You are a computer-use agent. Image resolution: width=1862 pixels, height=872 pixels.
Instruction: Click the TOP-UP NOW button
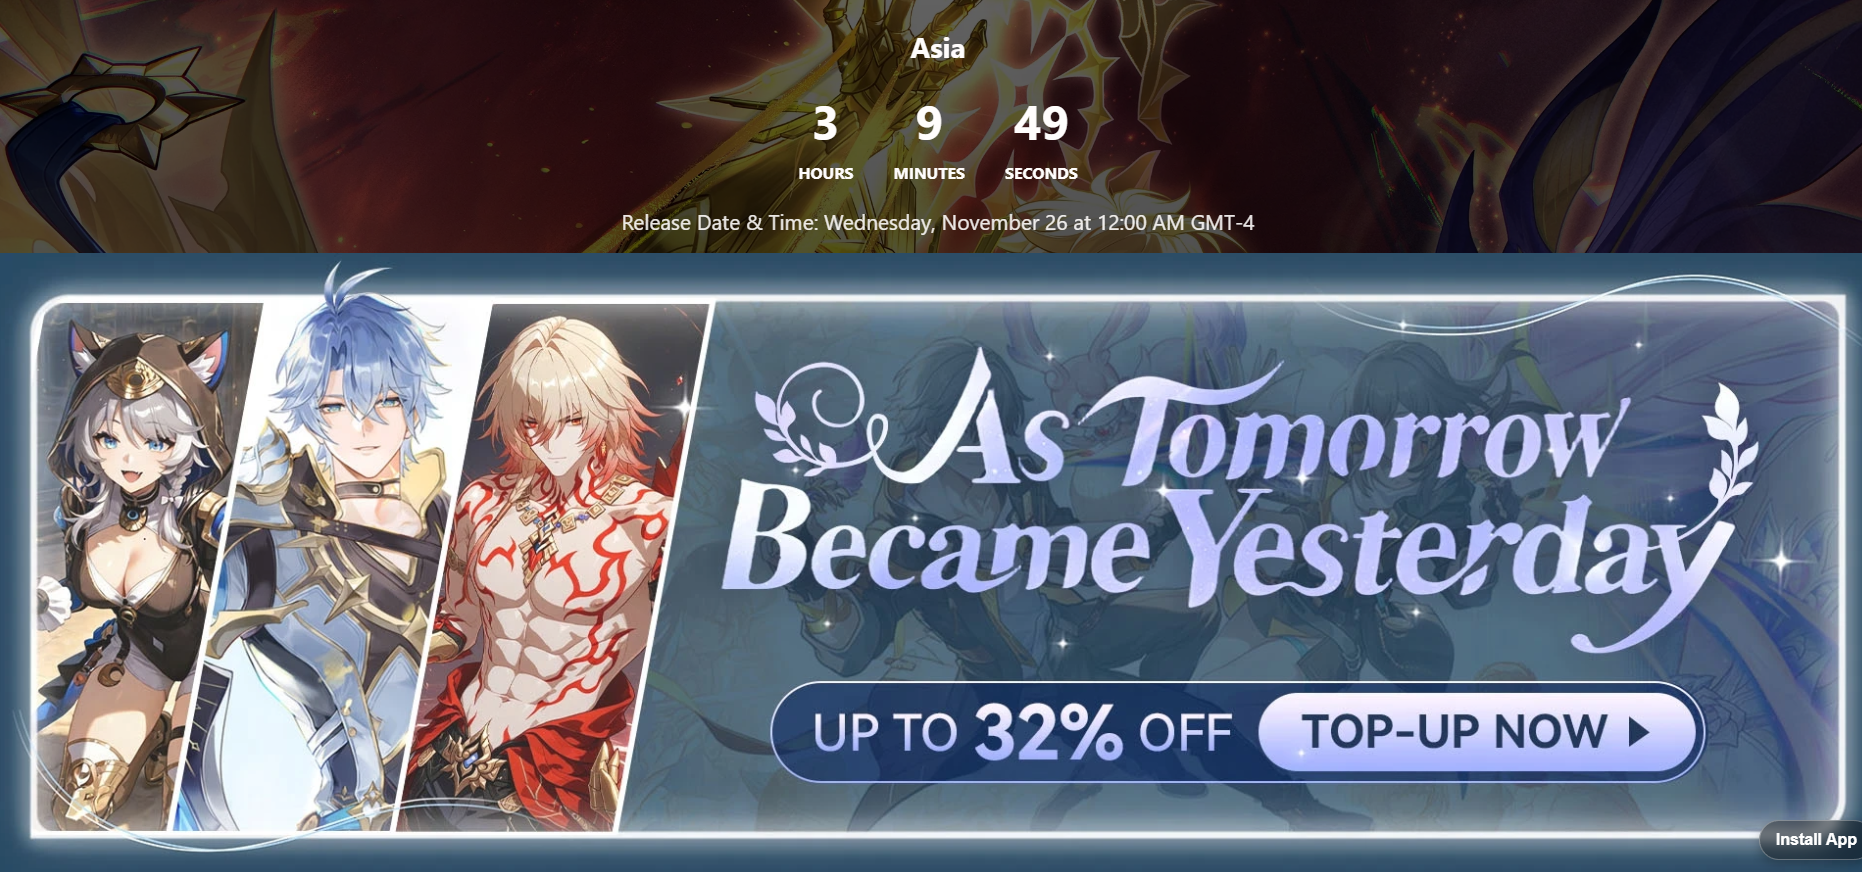coord(1479,732)
